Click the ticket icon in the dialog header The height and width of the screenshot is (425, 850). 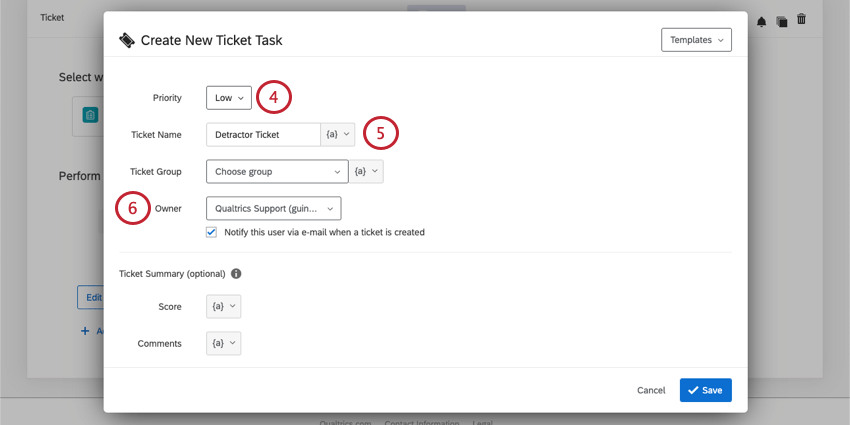(127, 40)
